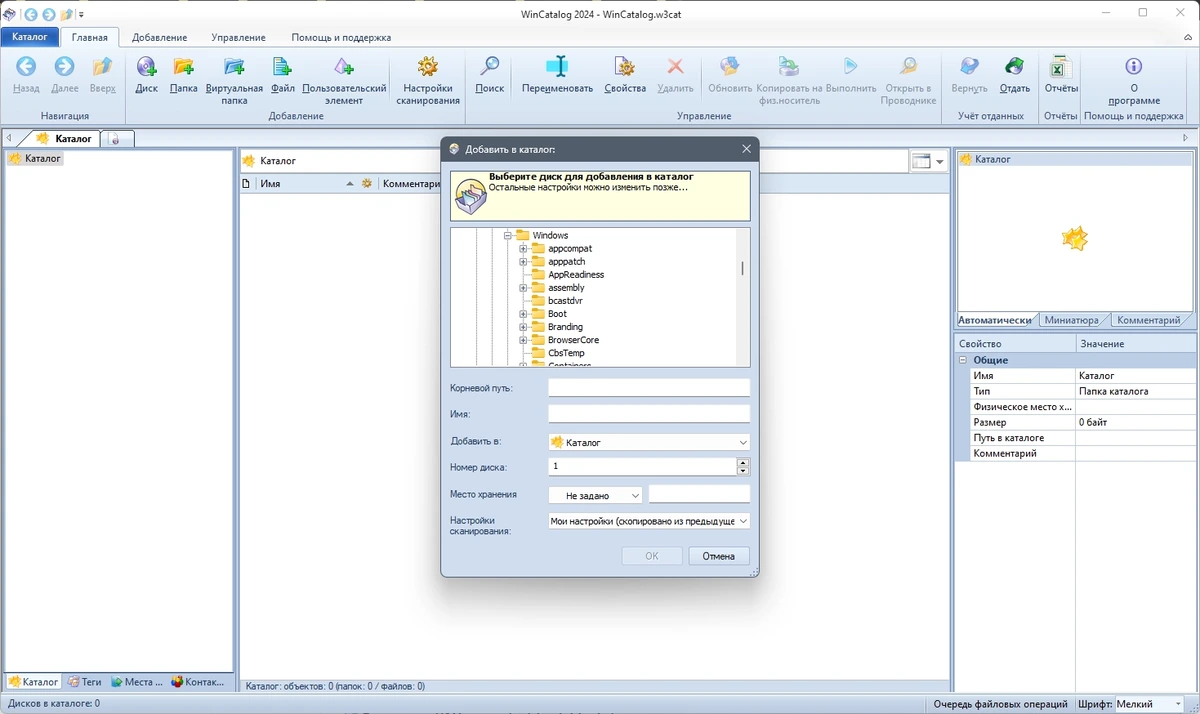Click the OK button in the dialog

pos(652,556)
